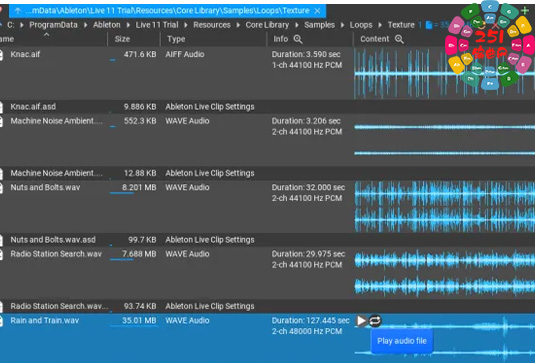Click the 471.6 KB size value
Image resolution: width=535 pixels, height=363 pixels.
click(140, 55)
